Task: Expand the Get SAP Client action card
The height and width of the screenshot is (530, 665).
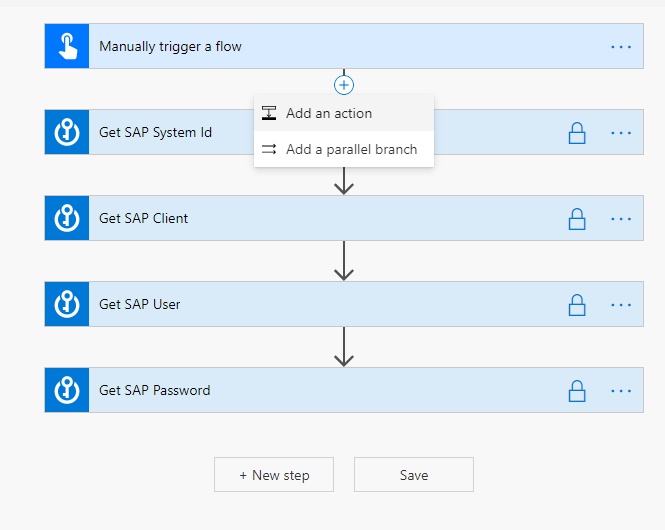Action: click(344, 218)
